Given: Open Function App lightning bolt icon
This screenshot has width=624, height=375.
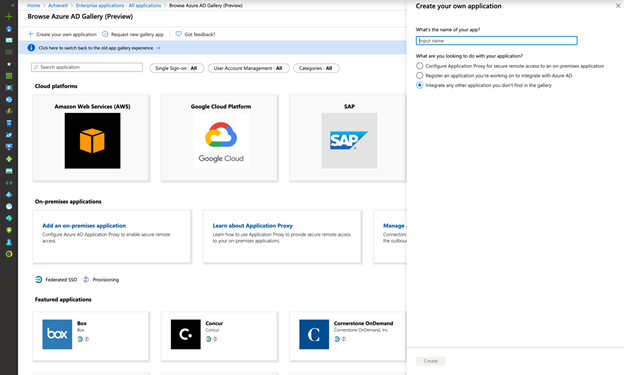Looking at the screenshot, I should coord(9,111).
